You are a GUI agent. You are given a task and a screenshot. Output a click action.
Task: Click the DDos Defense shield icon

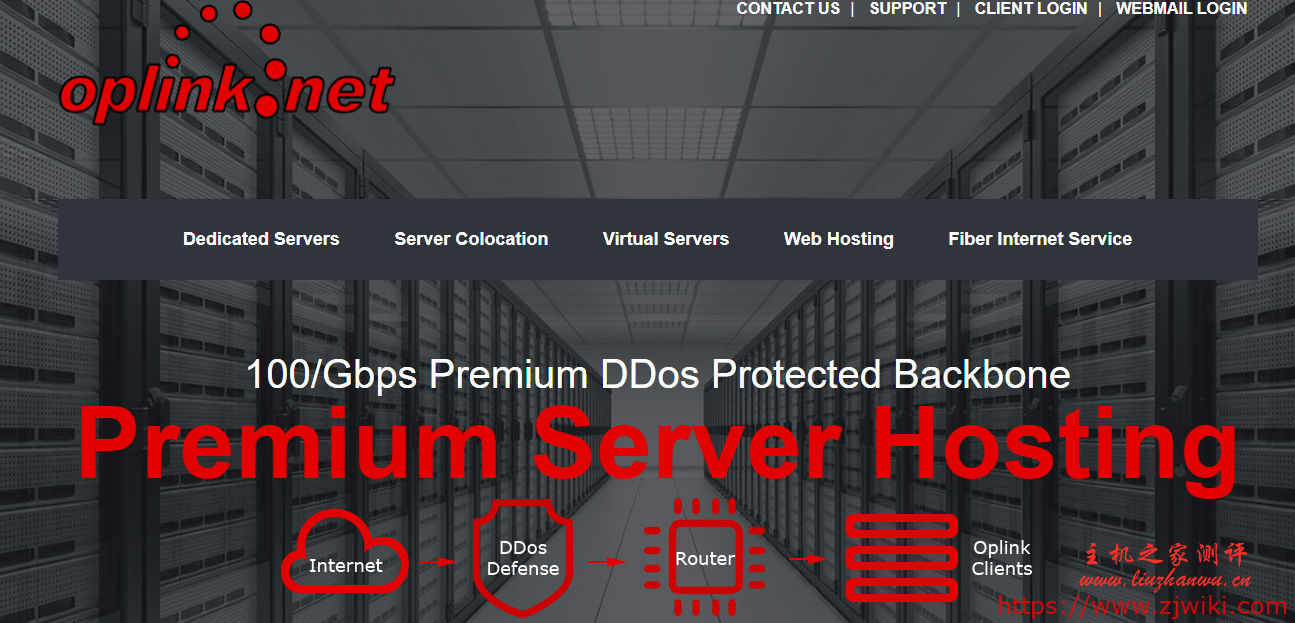[522, 559]
